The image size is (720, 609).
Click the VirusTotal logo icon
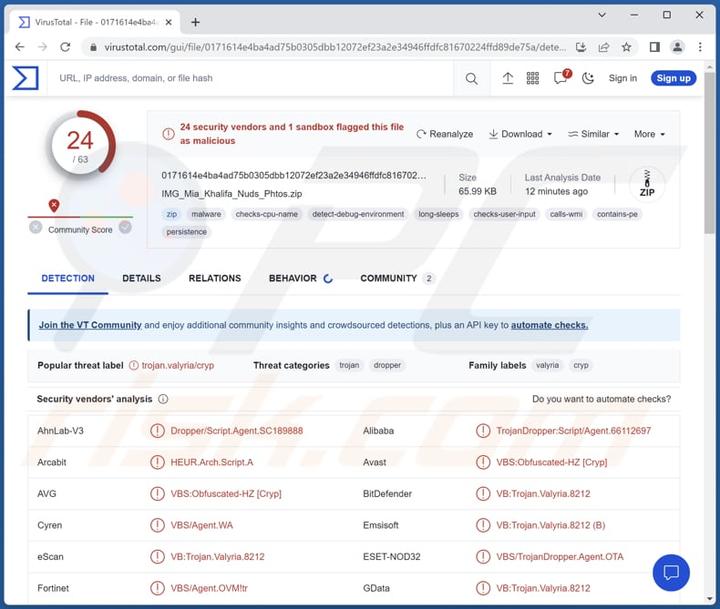point(26,78)
